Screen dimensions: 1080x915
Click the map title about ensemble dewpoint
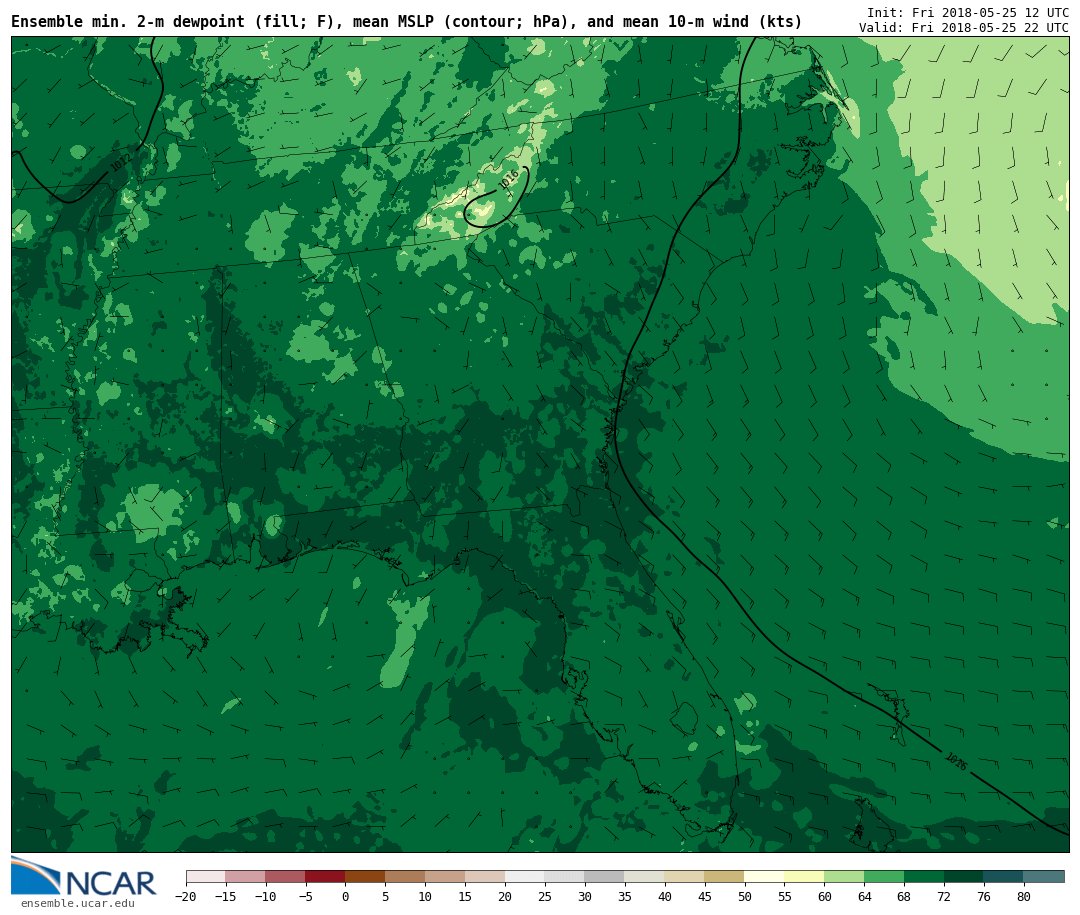point(406,22)
